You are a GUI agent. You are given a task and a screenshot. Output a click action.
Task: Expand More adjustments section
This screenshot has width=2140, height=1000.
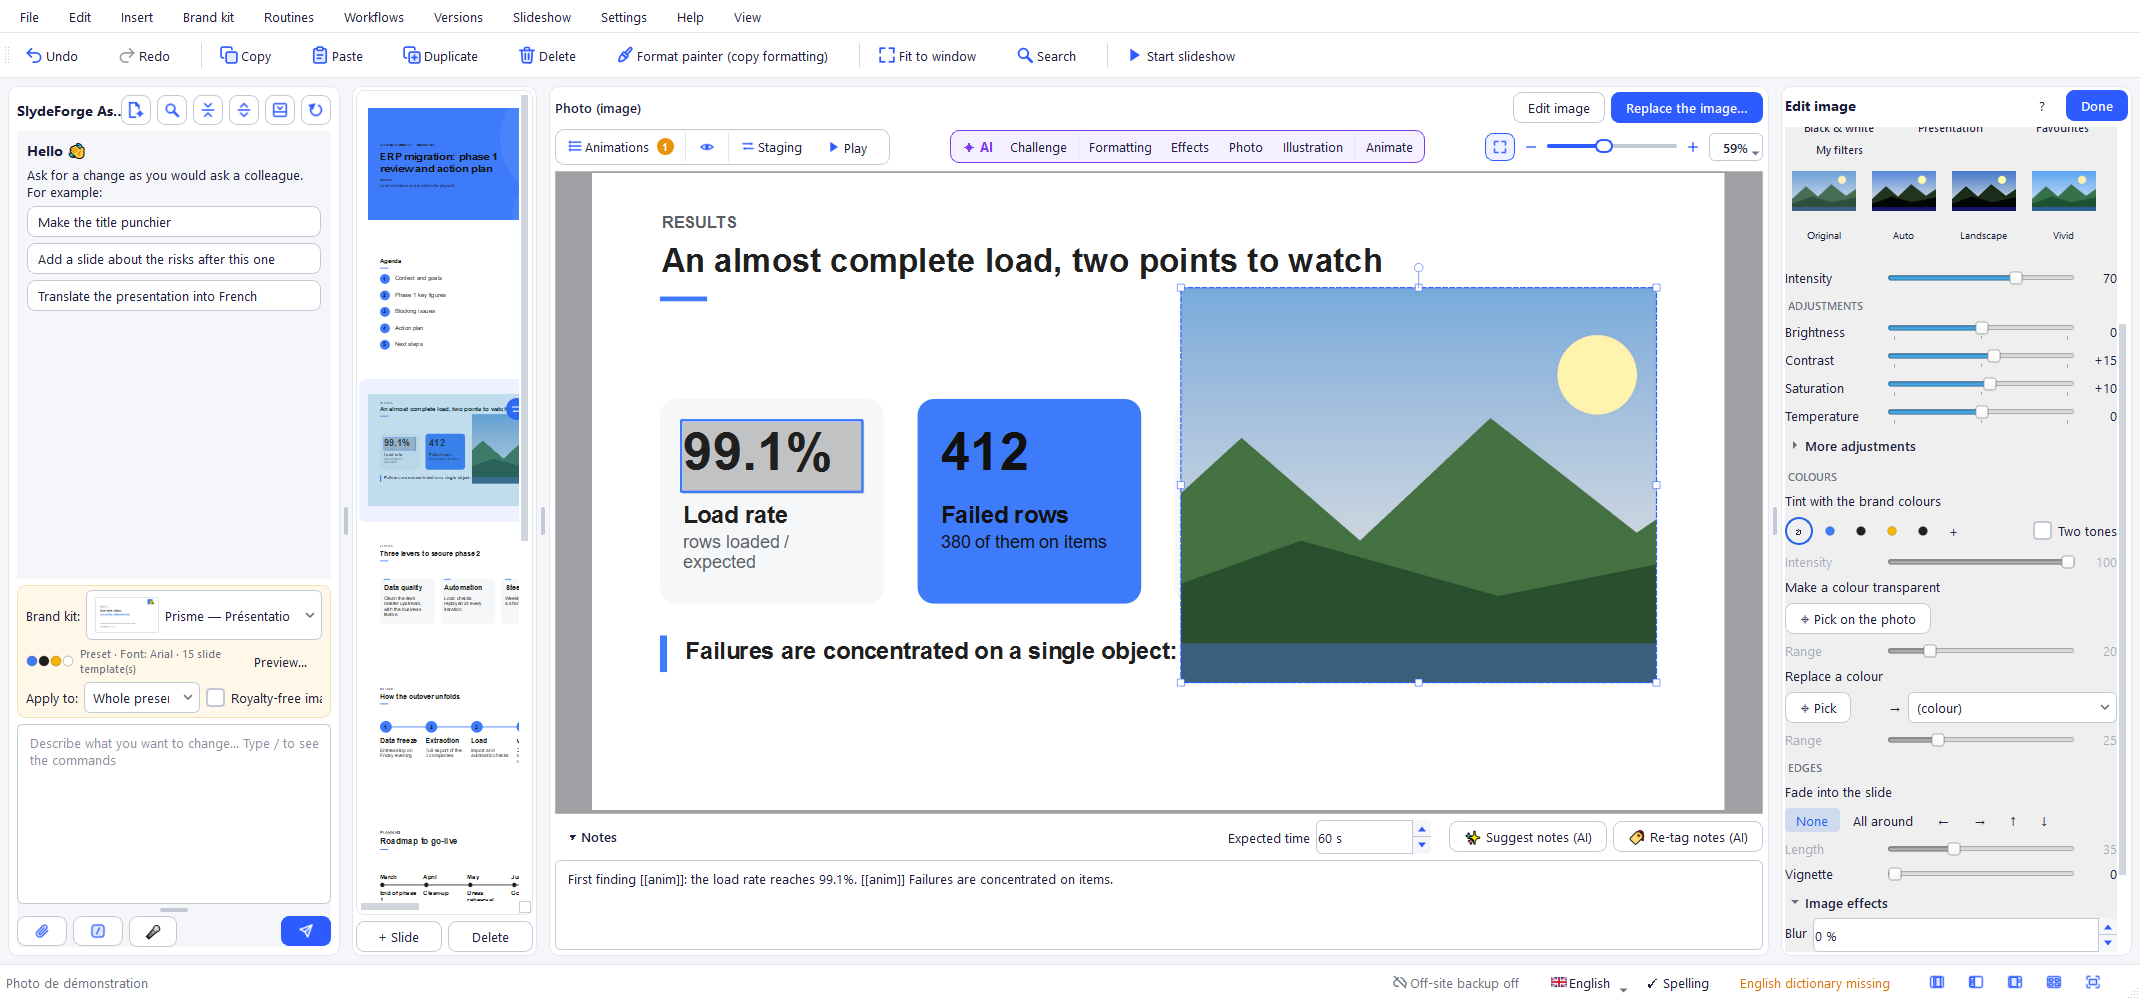coord(1852,446)
